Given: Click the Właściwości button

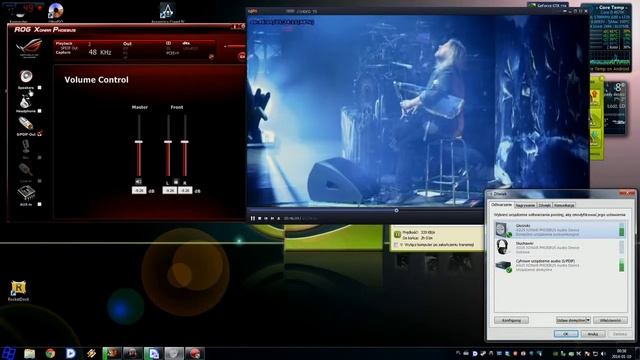Looking at the screenshot, I should pyautogui.click(x=610, y=320).
